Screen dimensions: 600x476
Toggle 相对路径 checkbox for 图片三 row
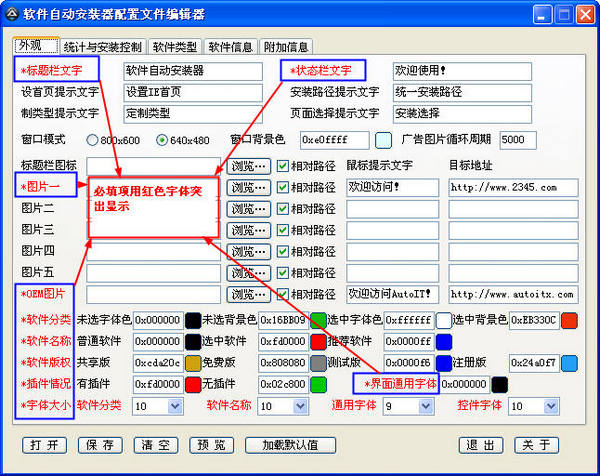coord(283,230)
